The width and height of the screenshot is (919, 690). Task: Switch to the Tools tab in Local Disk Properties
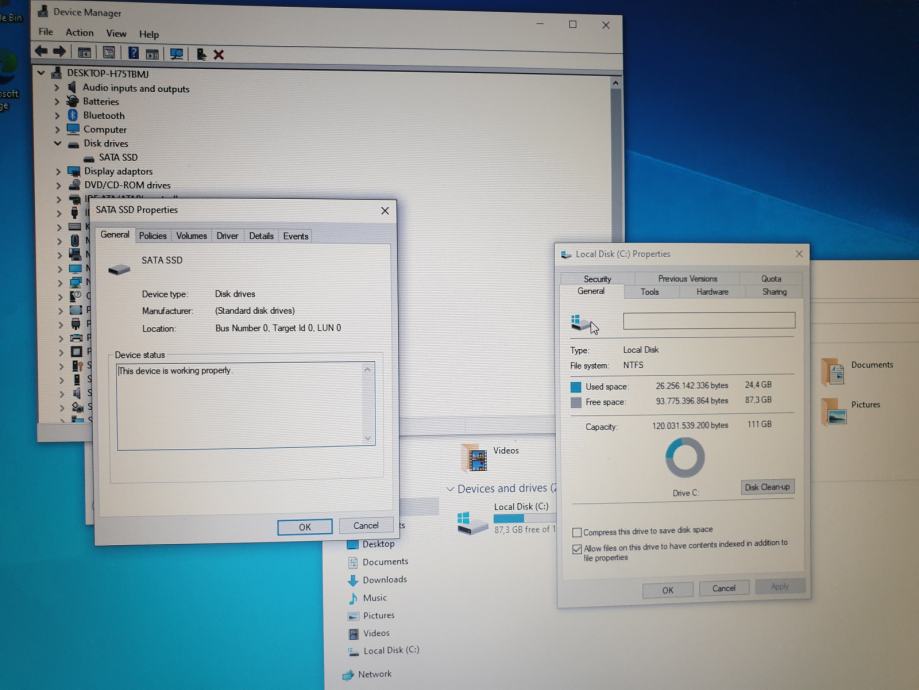click(650, 292)
